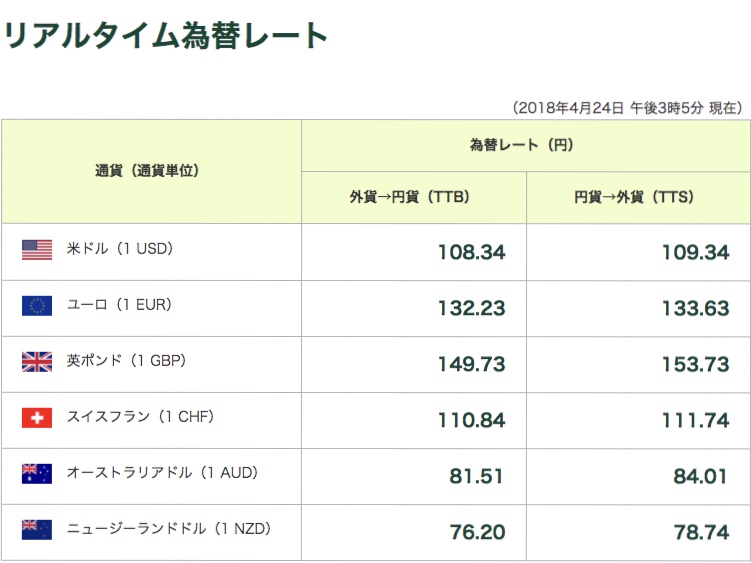Select the オーストラリアドル (1 AUD) label

(162, 473)
